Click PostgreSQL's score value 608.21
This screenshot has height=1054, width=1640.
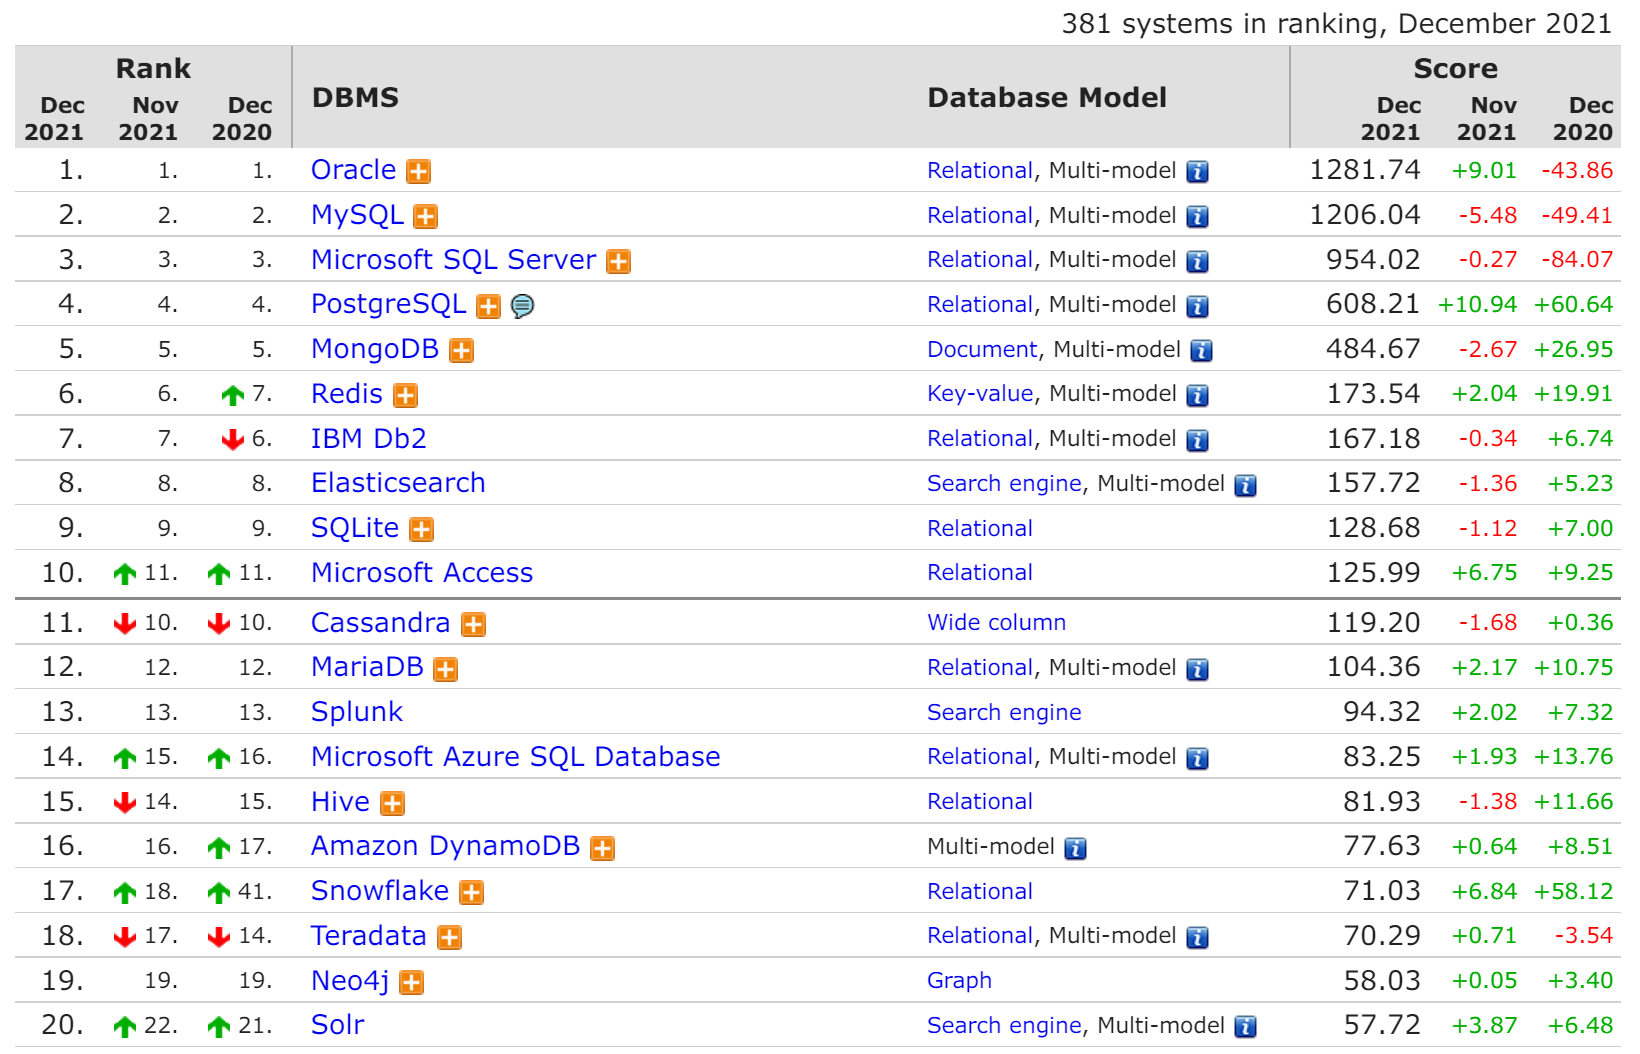(x=1373, y=304)
